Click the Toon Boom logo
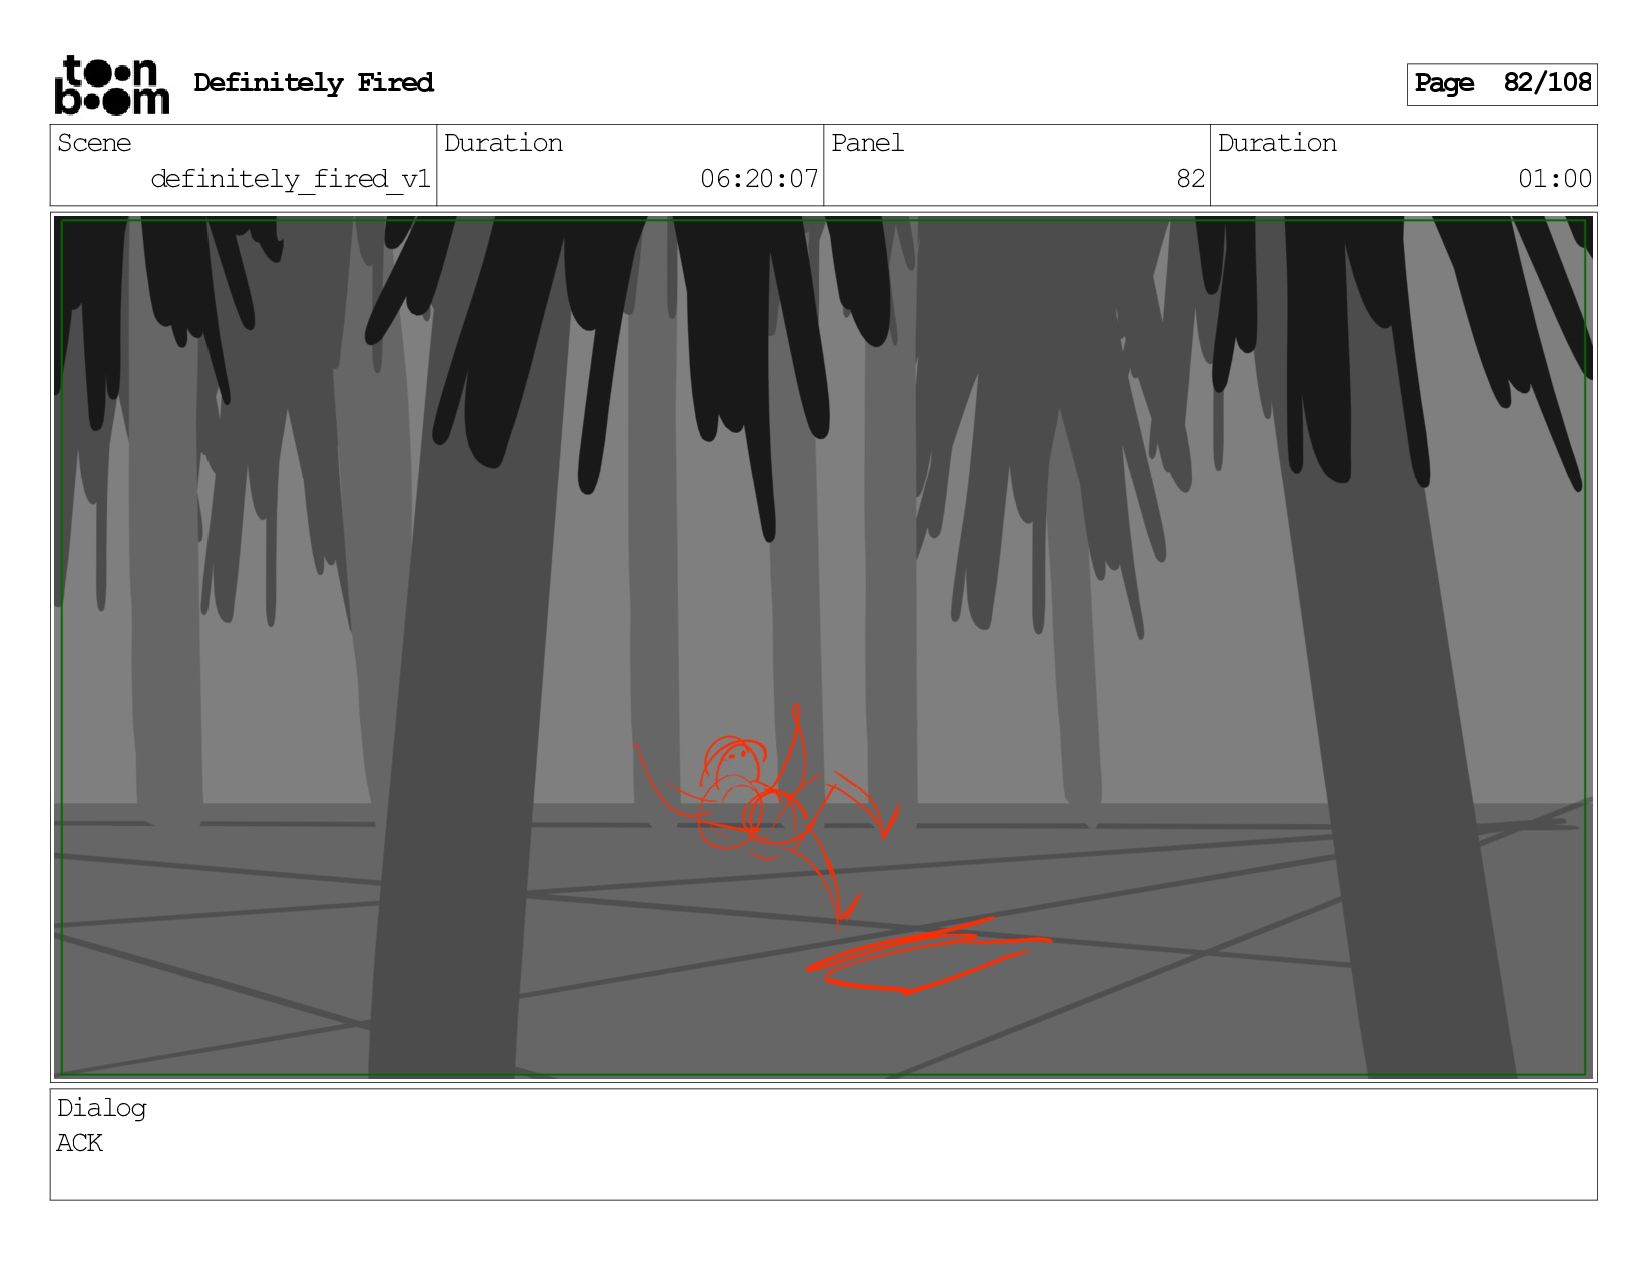The image size is (1650, 1275). [x=111, y=85]
